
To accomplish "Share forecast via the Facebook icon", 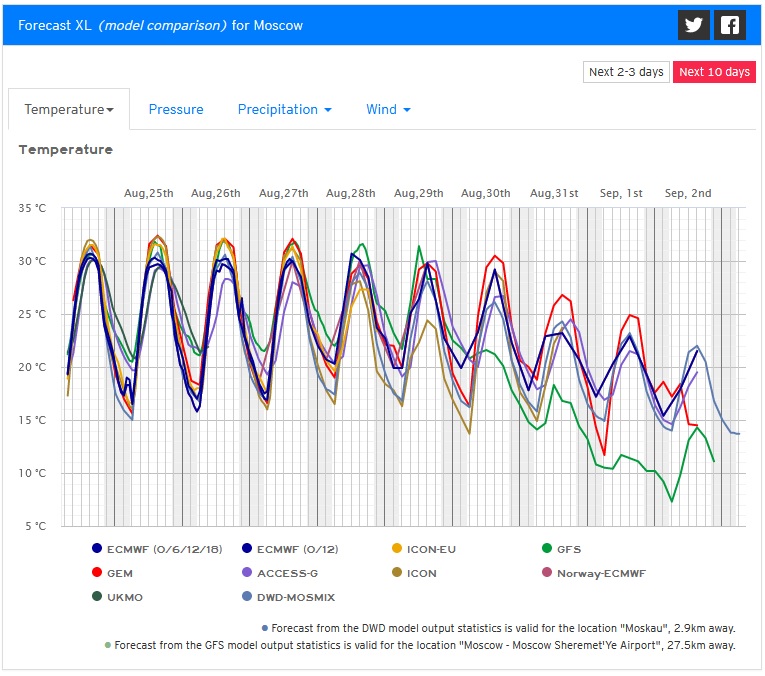I will coord(730,25).
